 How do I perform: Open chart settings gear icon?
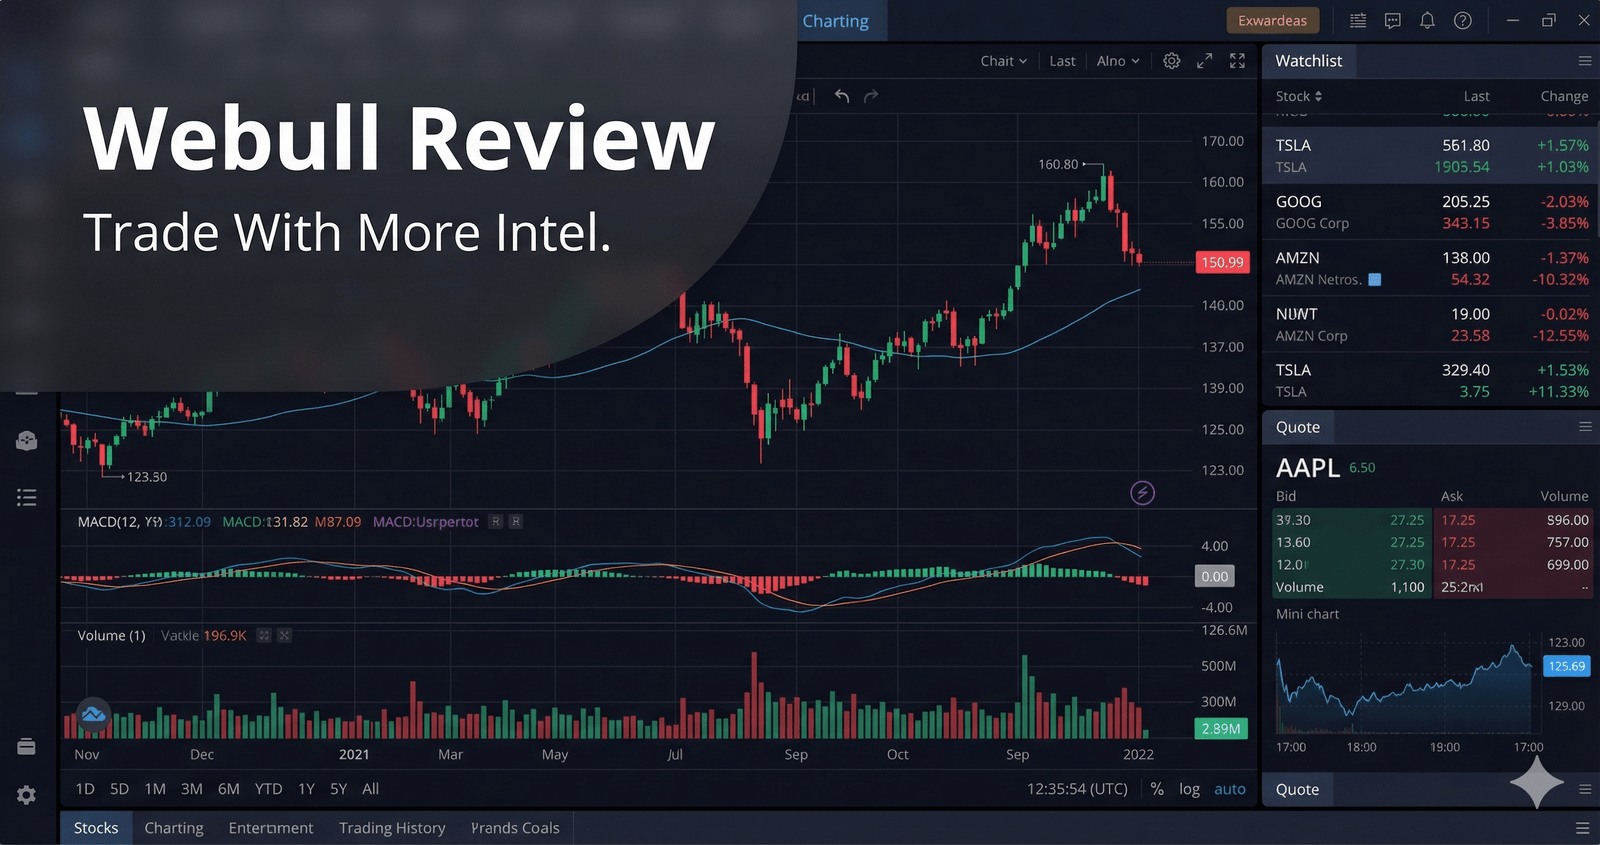point(1172,61)
